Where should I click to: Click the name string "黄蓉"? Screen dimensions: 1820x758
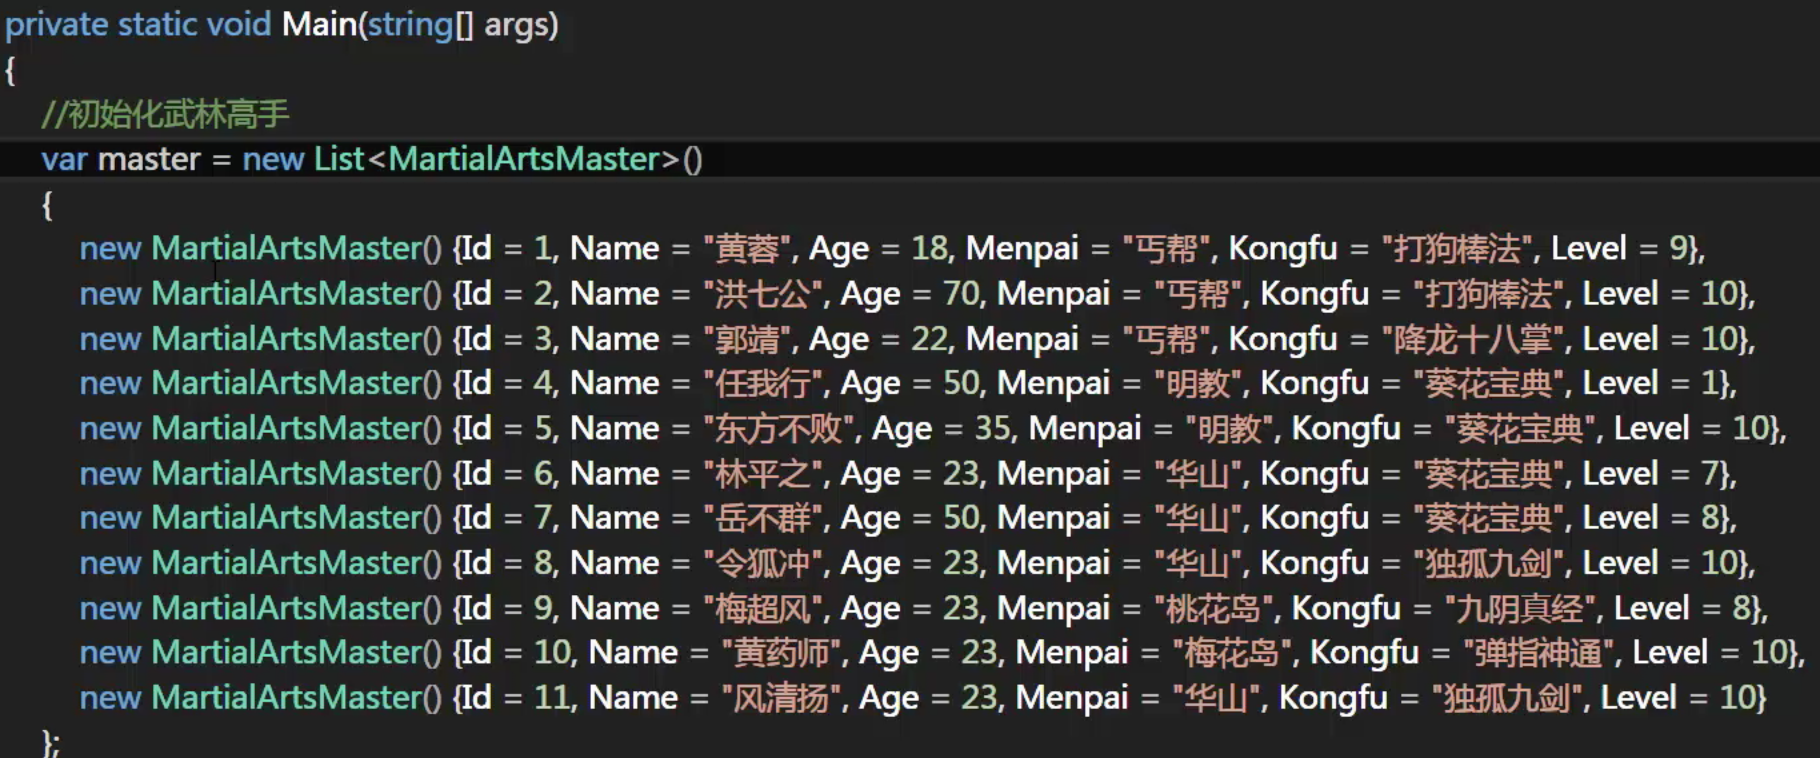point(748,248)
